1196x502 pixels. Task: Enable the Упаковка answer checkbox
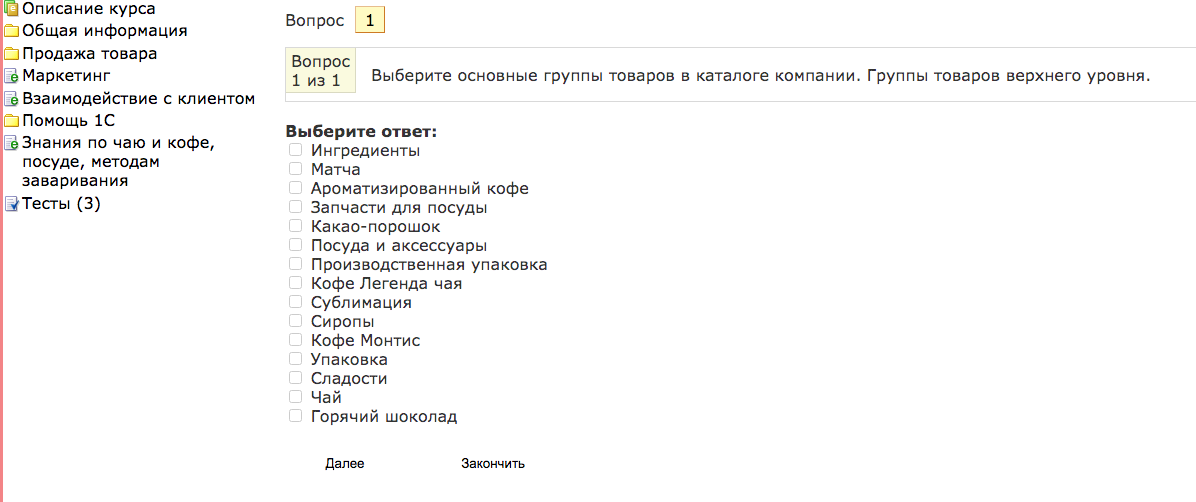click(x=294, y=359)
